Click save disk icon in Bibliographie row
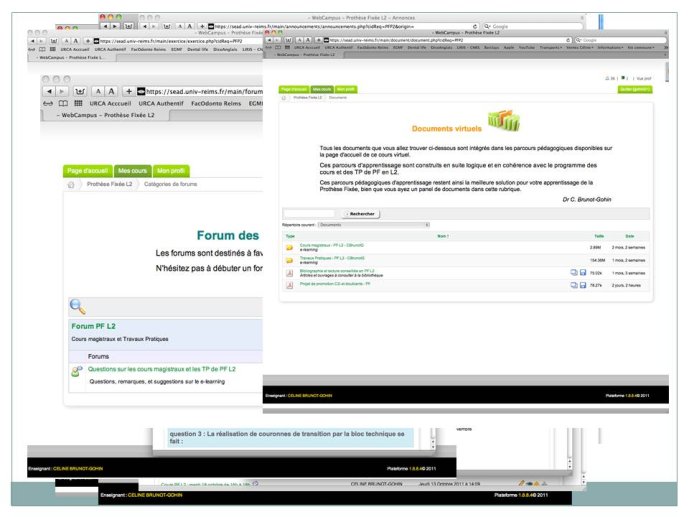This screenshot has height=517, width=689. [x=583, y=273]
